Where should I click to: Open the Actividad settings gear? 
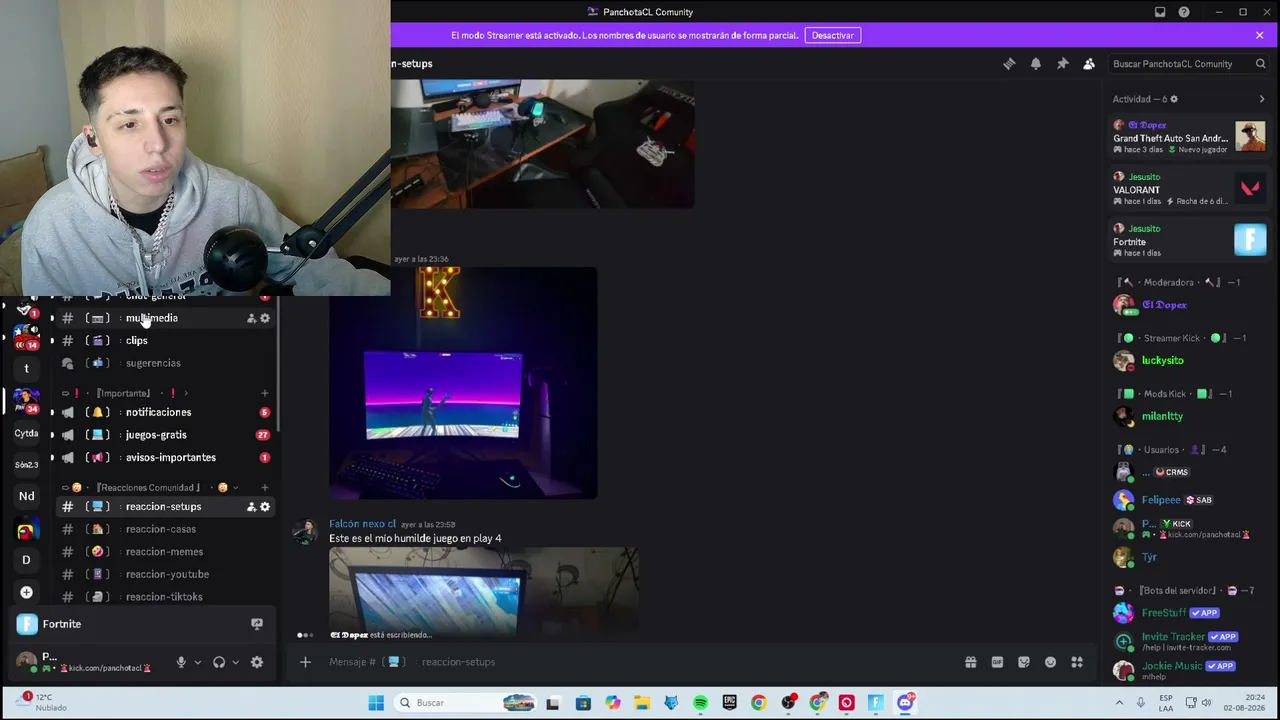[x=1174, y=99]
